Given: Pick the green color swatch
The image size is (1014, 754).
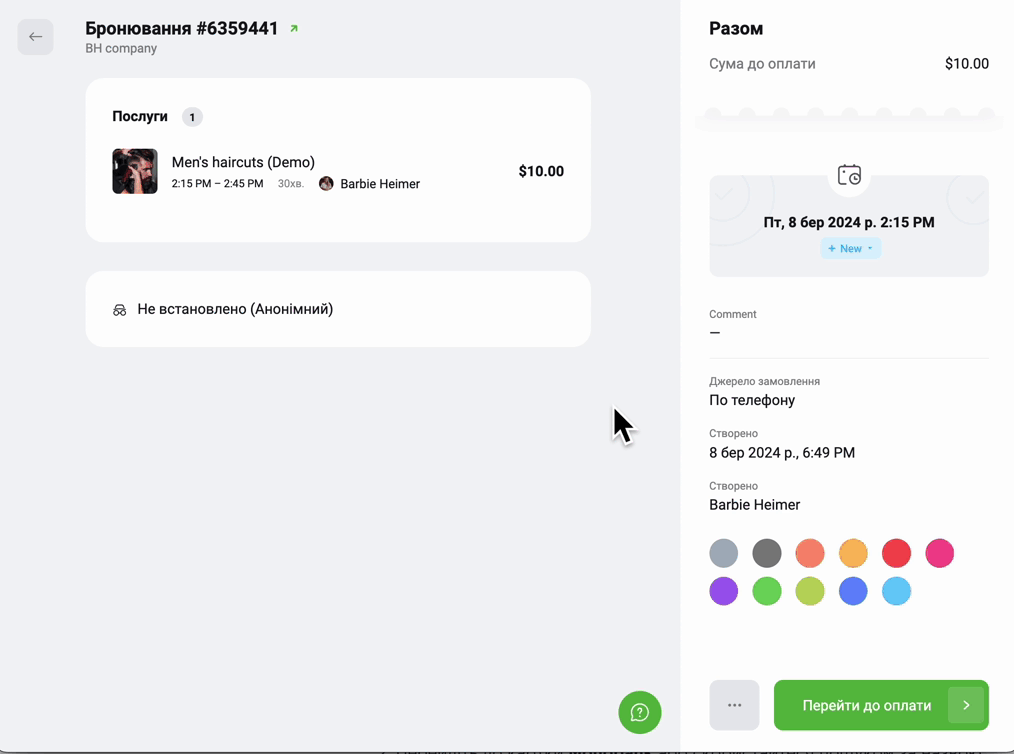Looking at the screenshot, I should pos(767,591).
